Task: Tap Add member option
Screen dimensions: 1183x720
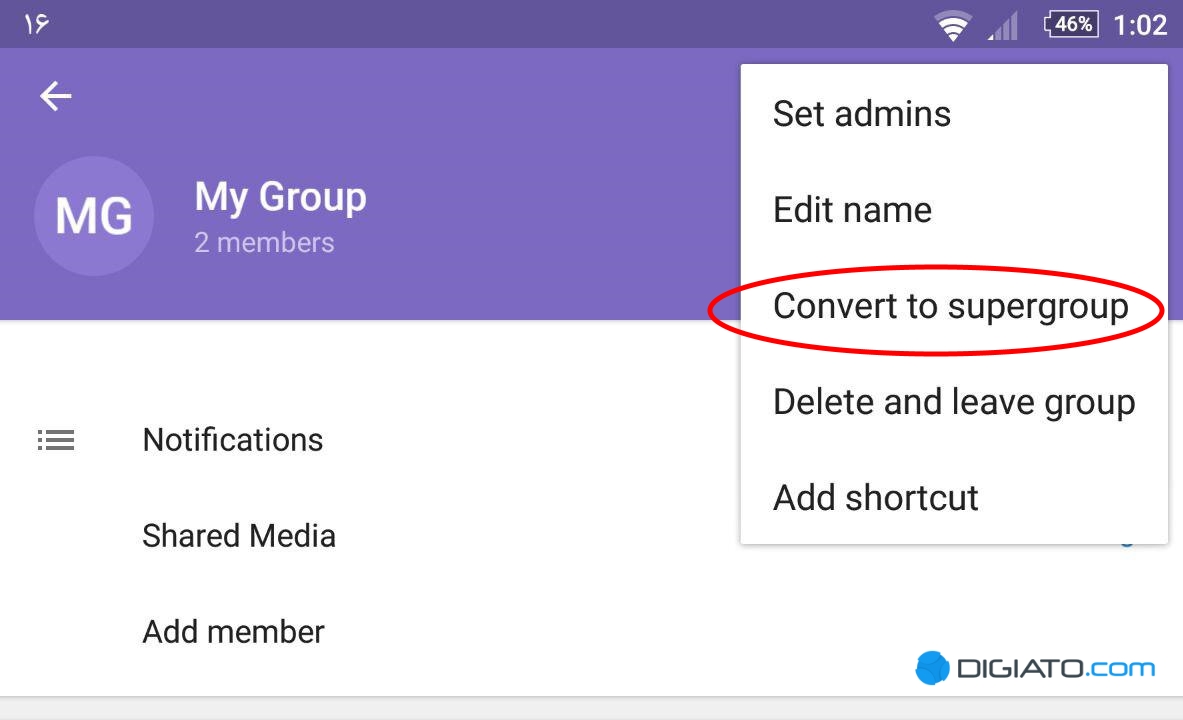Action: 370,631
